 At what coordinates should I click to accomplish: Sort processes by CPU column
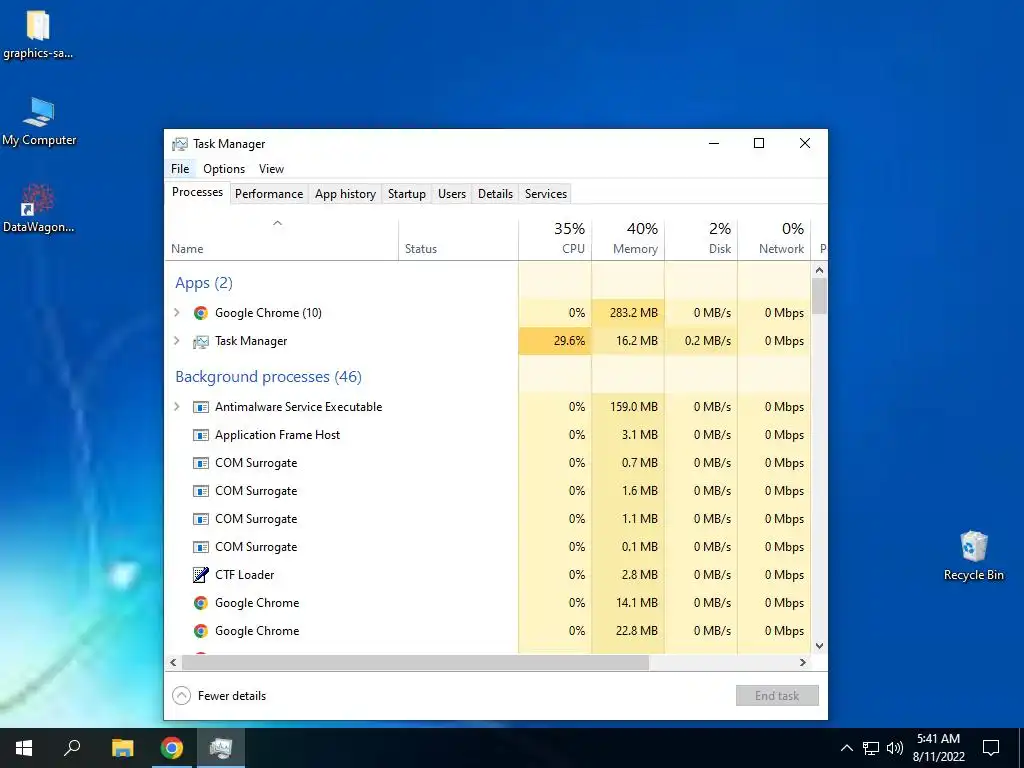(x=555, y=240)
